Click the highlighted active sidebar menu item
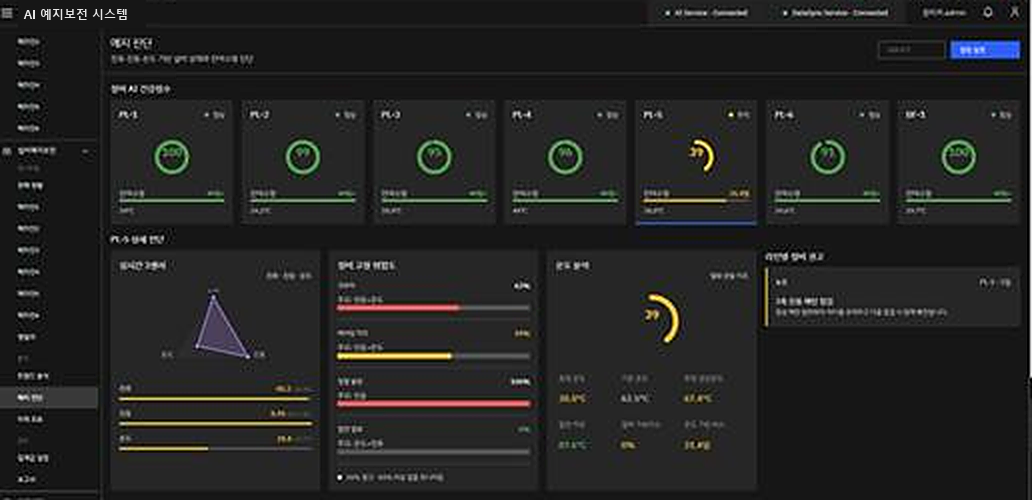 (49, 397)
